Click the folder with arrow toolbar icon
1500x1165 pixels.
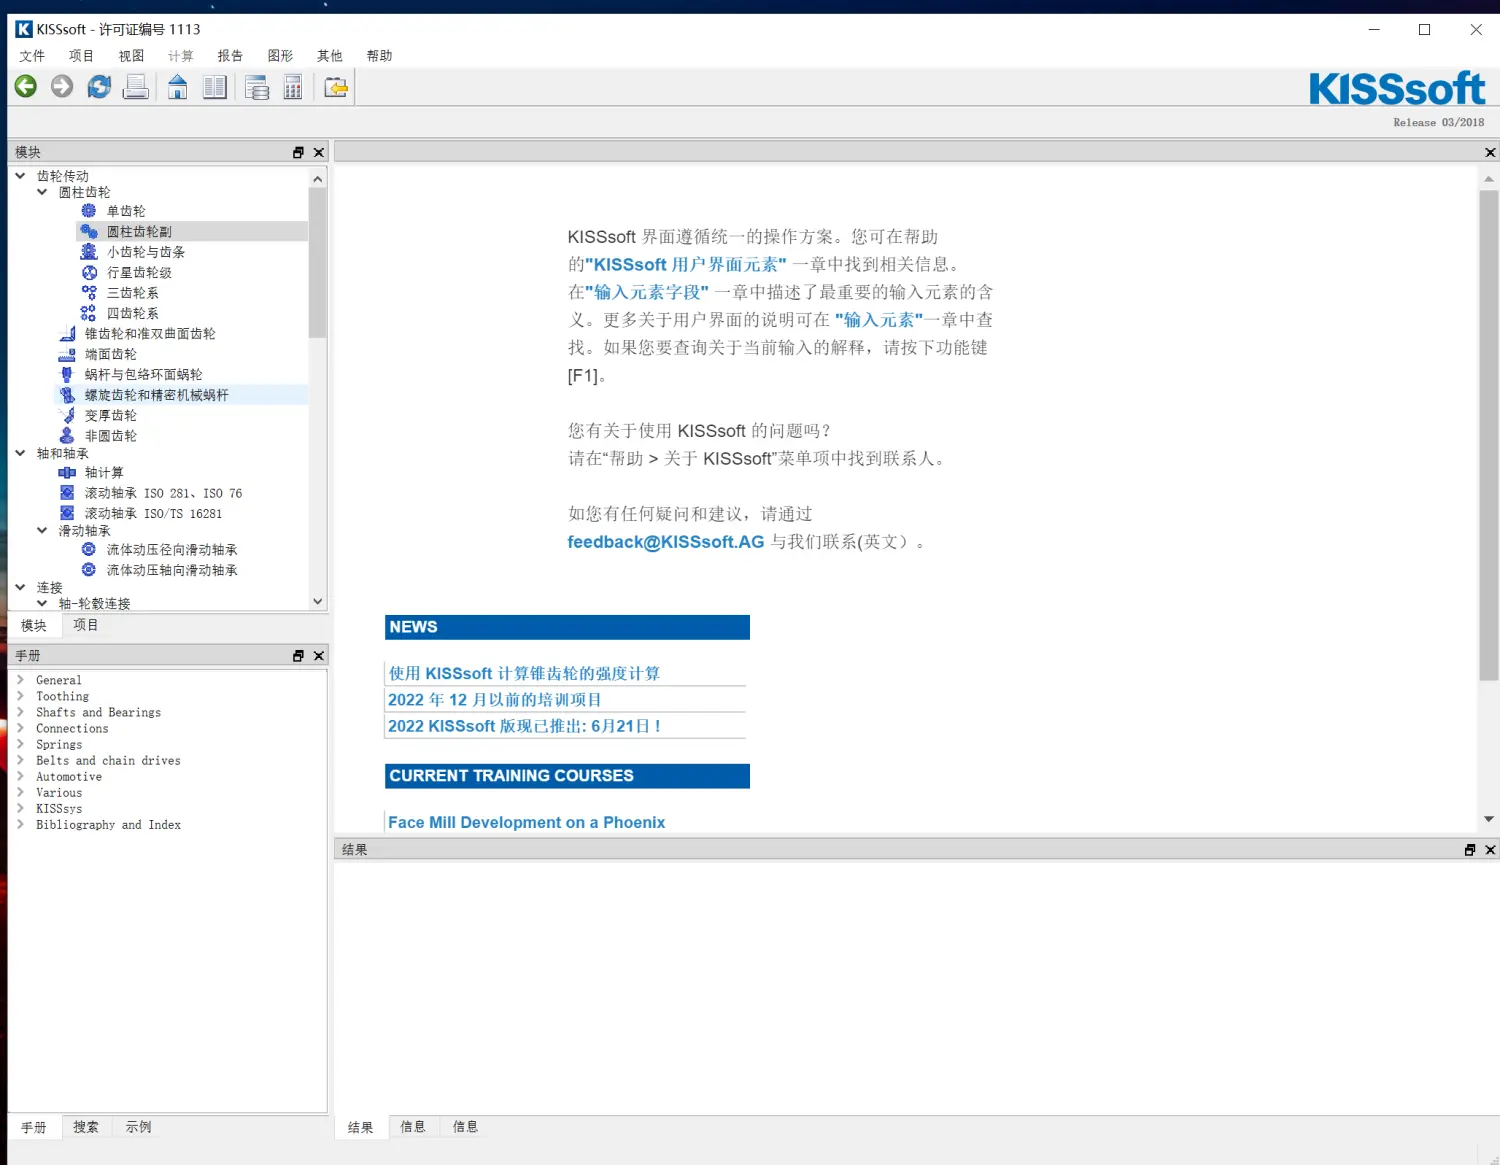pos(336,87)
